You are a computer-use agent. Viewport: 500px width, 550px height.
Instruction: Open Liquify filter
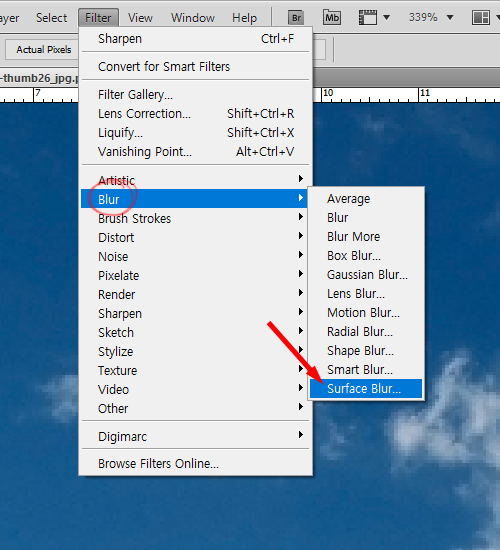[195, 133]
